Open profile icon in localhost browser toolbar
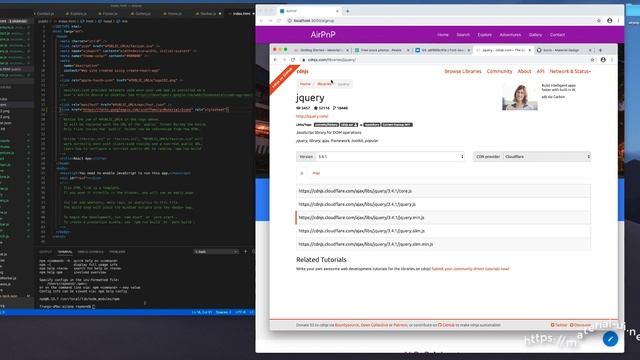This screenshot has width=640, height=360. pos(609,20)
